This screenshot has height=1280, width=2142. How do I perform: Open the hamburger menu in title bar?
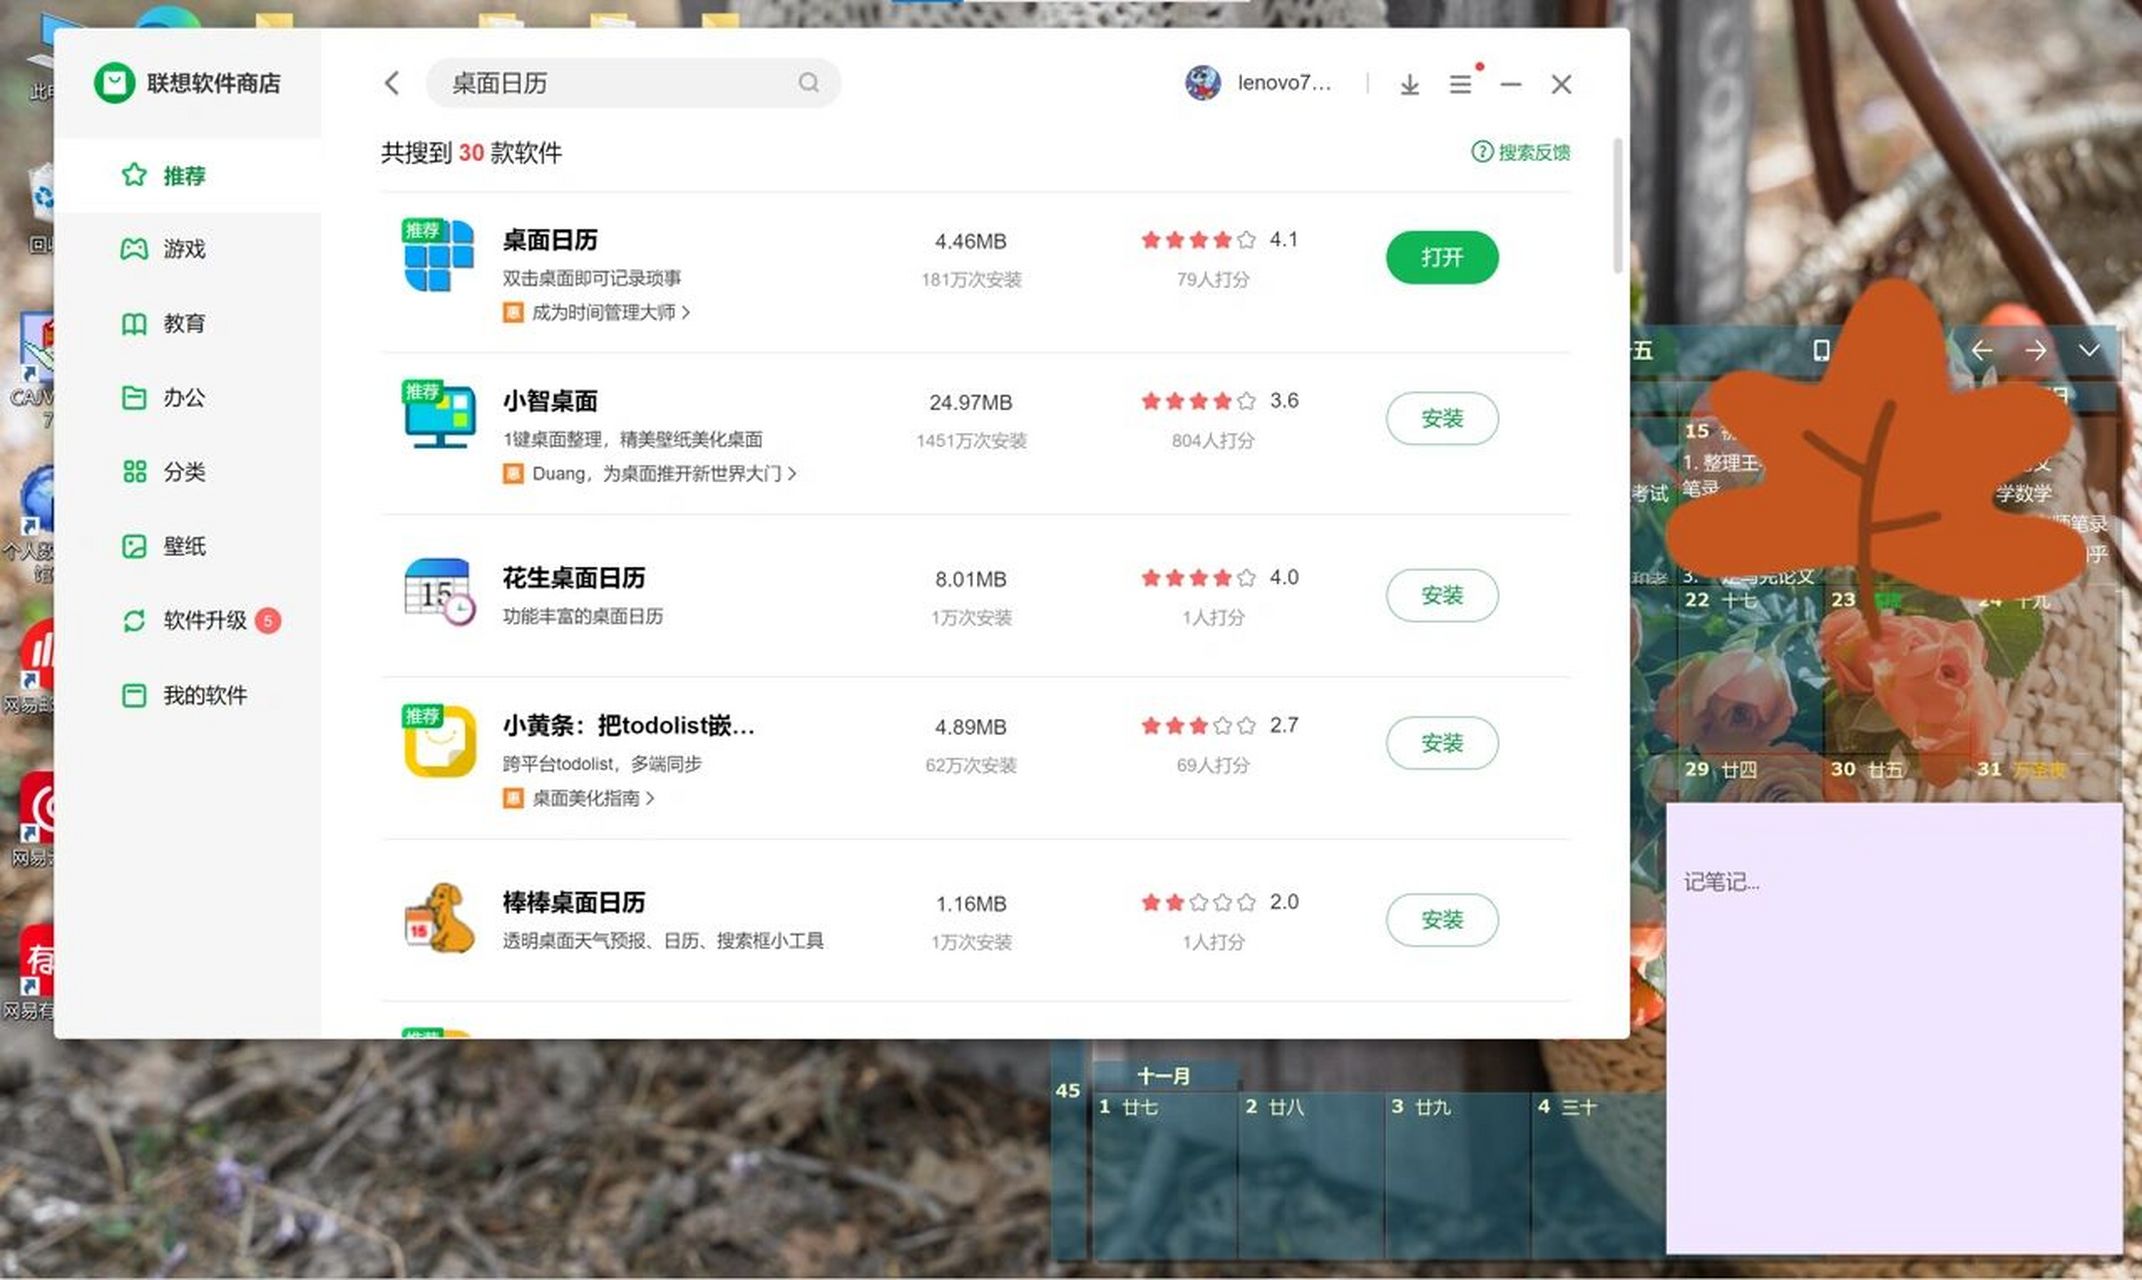tap(1460, 84)
